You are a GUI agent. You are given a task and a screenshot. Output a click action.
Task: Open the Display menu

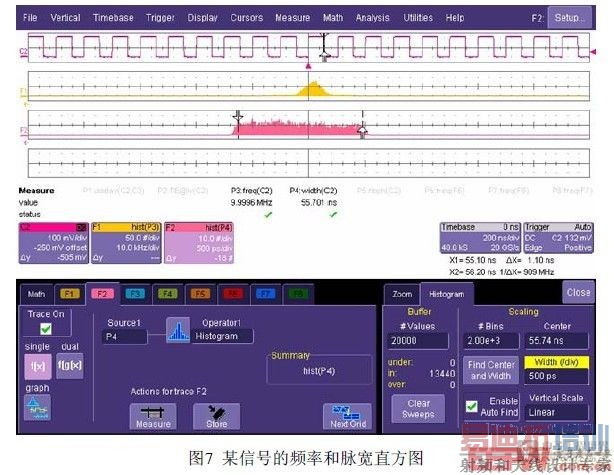click(202, 18)
